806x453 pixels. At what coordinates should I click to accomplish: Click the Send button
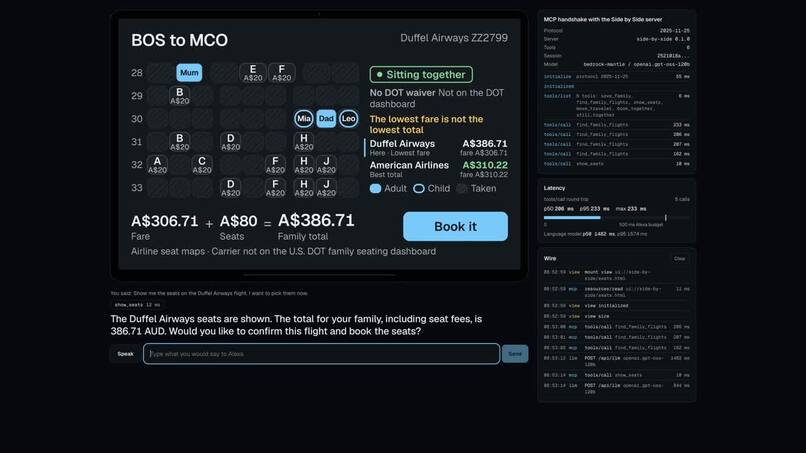pos(515,354)
